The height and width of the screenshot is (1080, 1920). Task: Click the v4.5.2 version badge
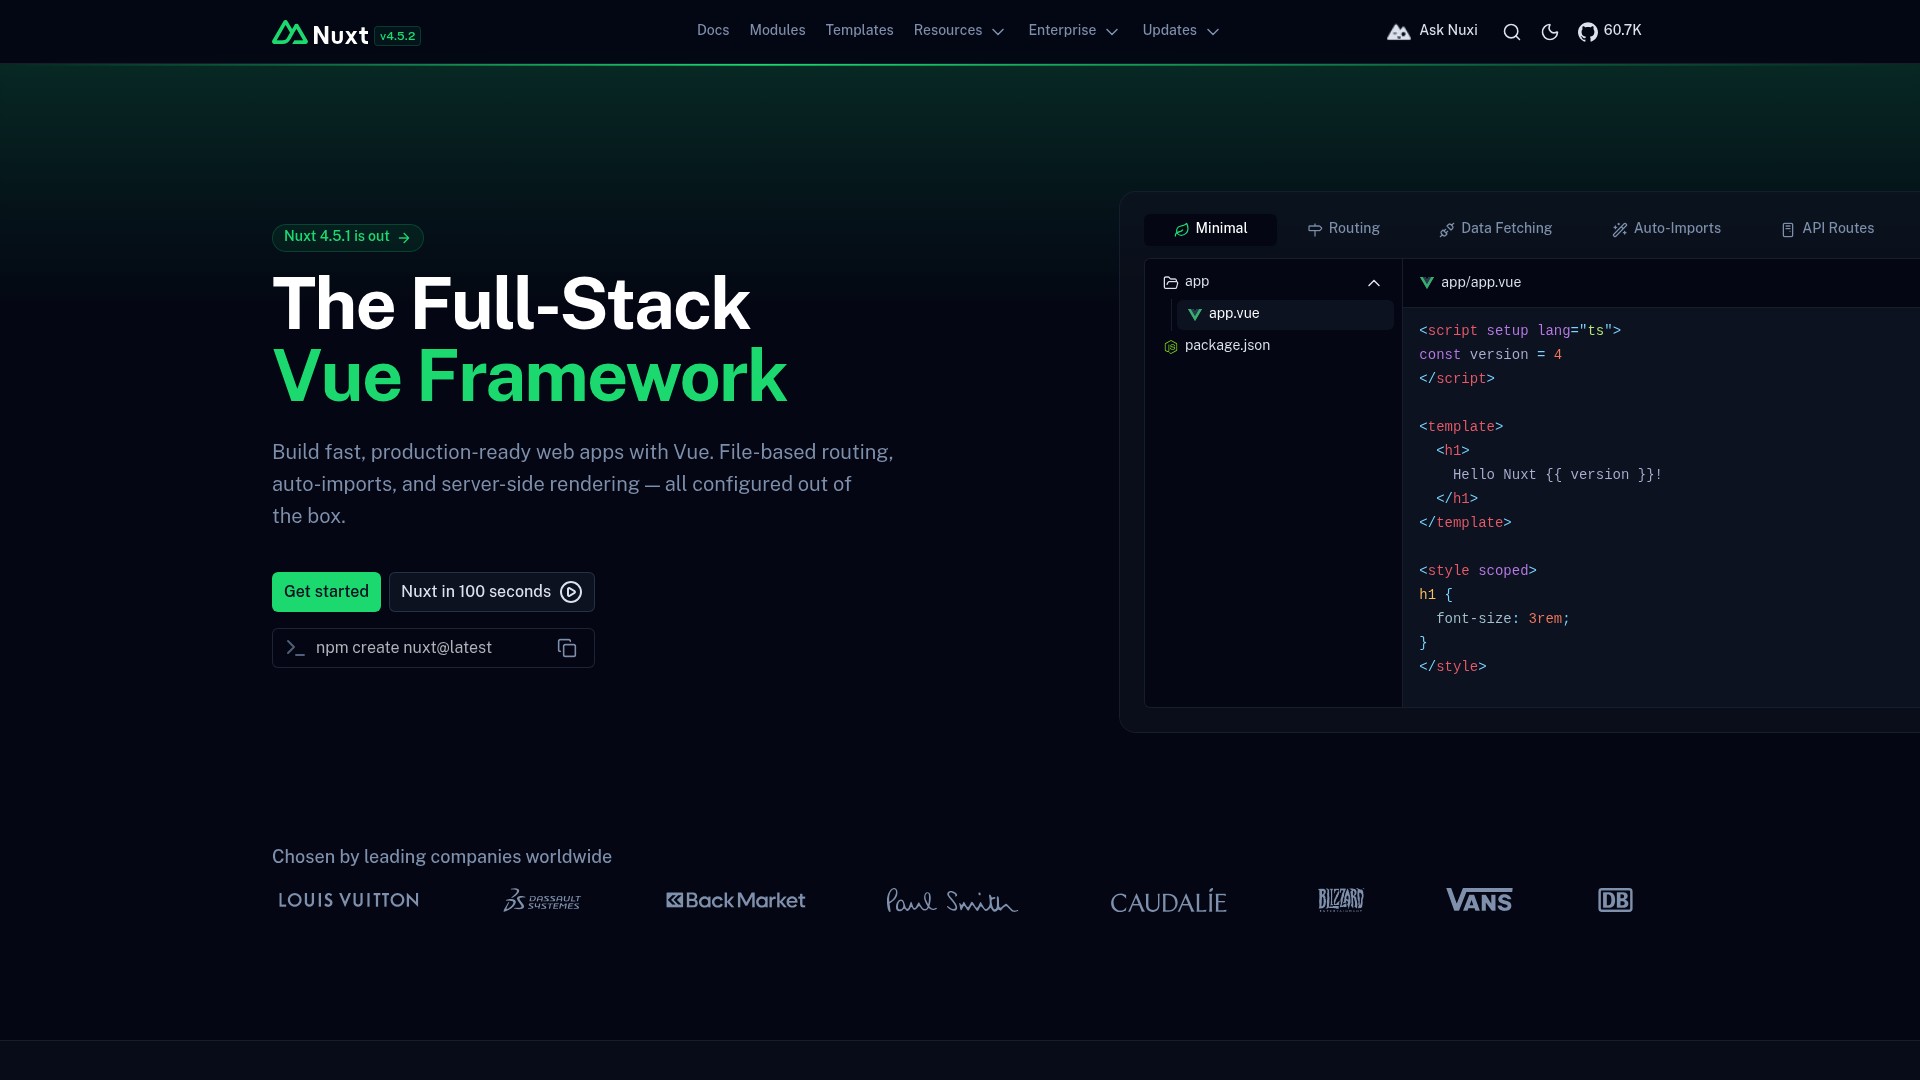point(398,36)
